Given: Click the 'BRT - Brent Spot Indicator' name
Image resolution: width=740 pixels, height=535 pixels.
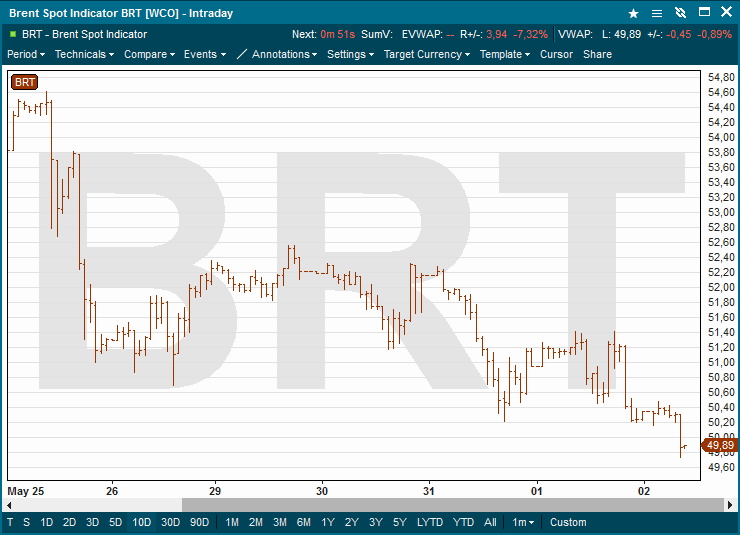Looking at the screenshot, I should point(84,34).
